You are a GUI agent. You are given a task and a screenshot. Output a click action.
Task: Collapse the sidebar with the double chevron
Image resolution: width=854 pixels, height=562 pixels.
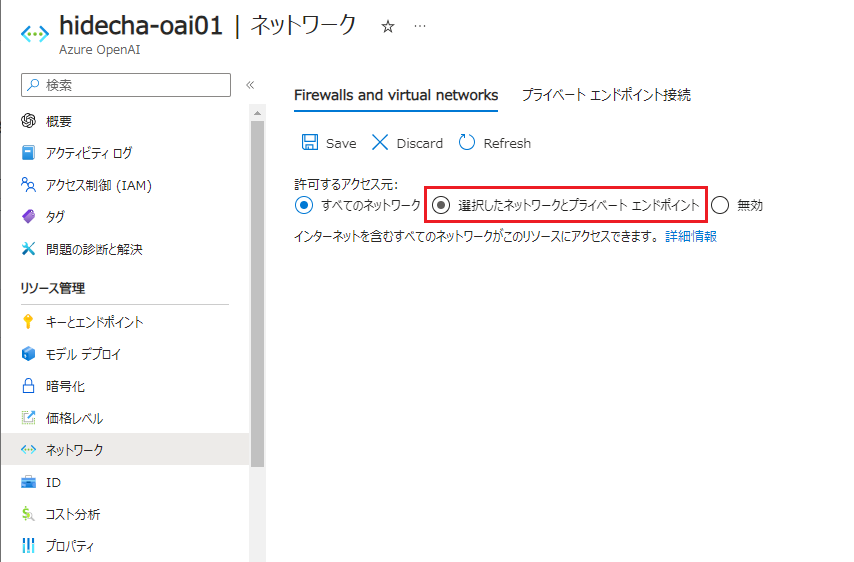(250, 85)
